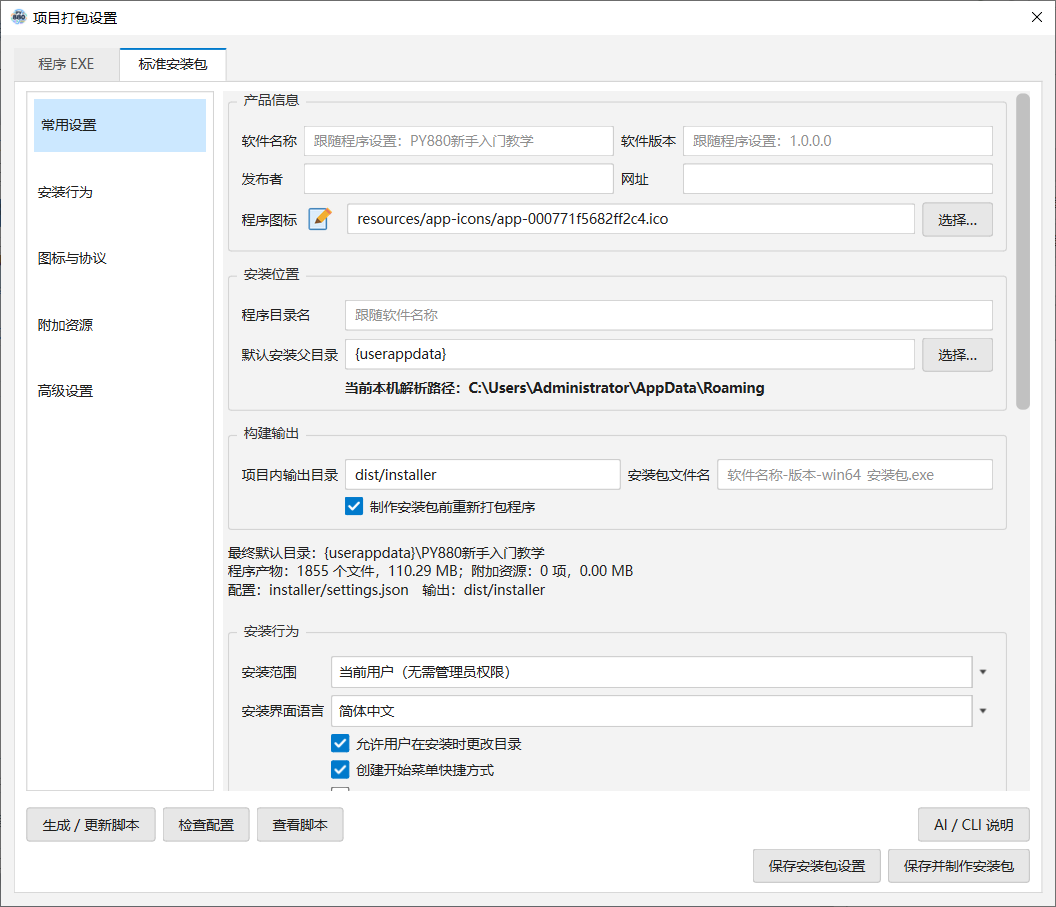The image size is (1056, 907).
Task: Click 项目内输出目录 field dist/installer
Action: (x=483, y=475)
